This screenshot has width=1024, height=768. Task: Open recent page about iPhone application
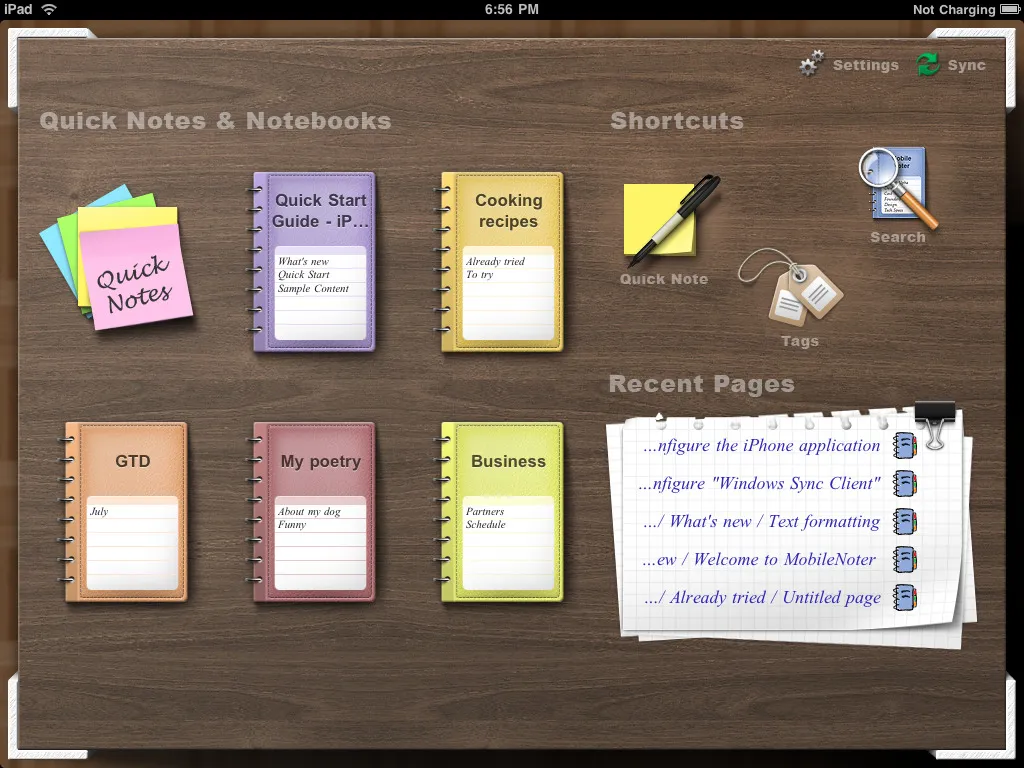tap(762, 446)
